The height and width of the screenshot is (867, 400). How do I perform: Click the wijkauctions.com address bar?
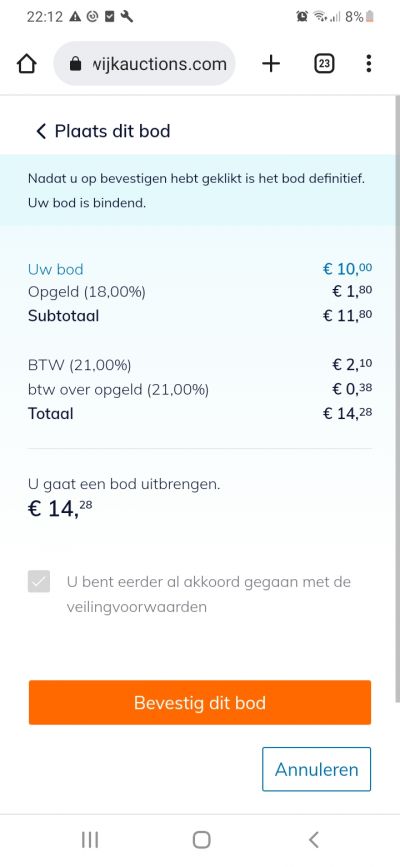pyautogui.click(x=144, y=64)
